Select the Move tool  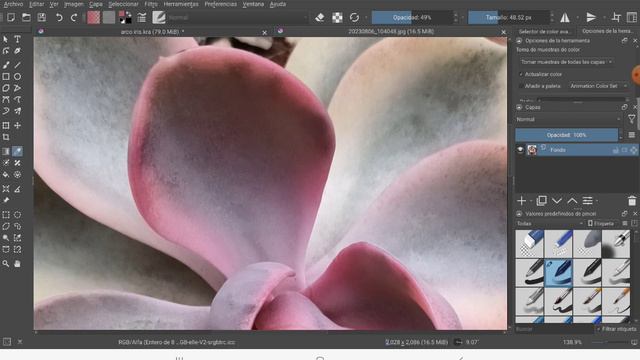pos(18,125)
